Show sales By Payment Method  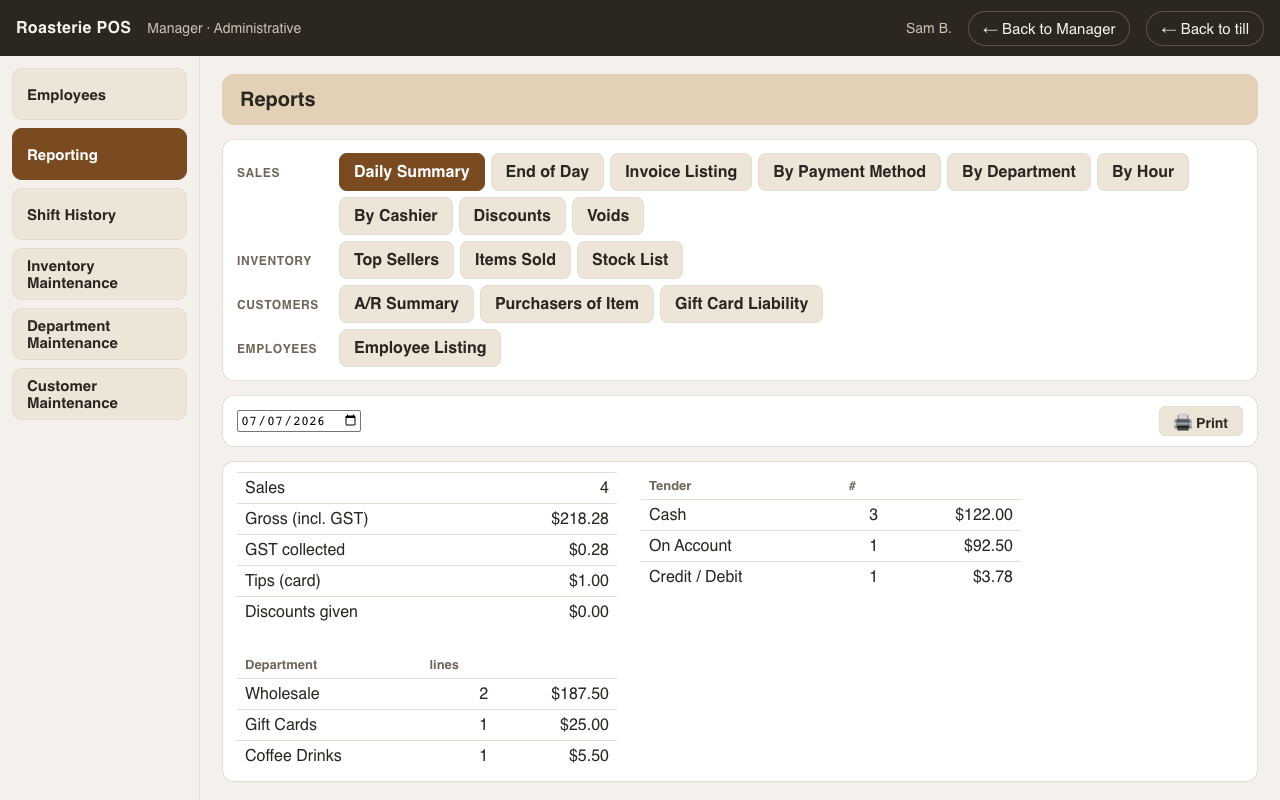coord(849,172)
